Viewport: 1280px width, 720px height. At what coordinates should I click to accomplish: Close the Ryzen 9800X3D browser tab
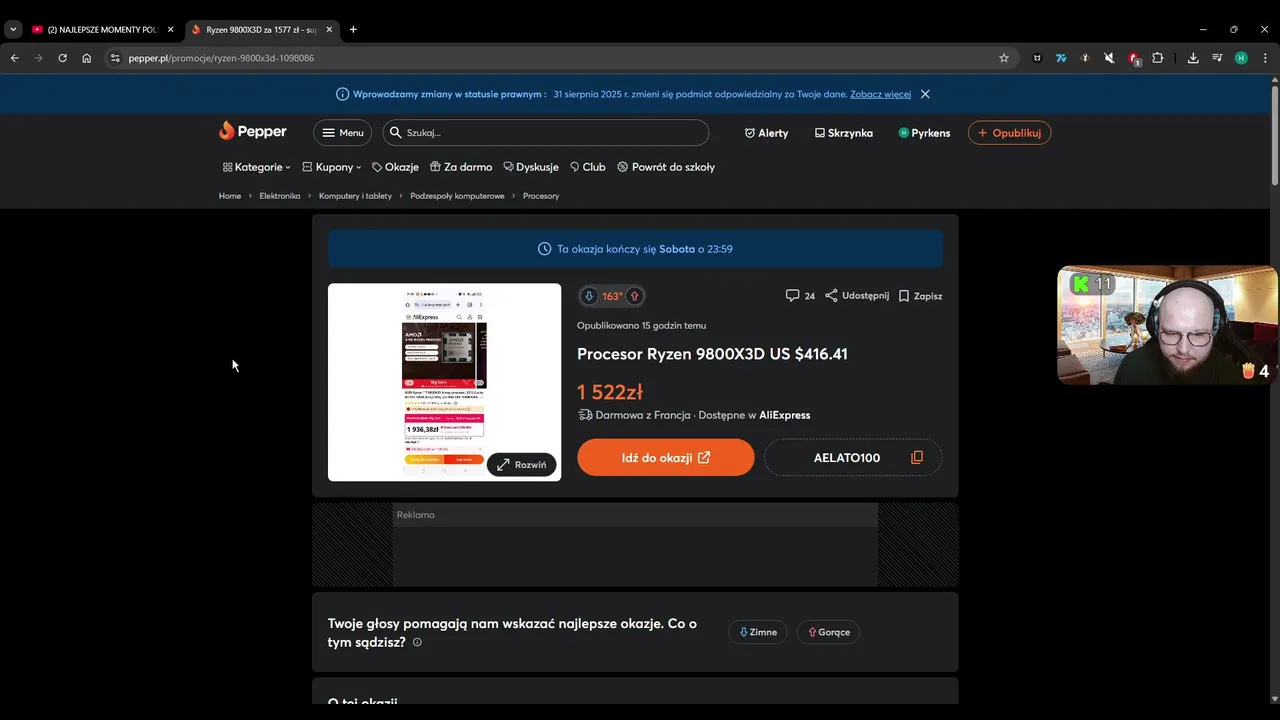(x=329, y=30)
